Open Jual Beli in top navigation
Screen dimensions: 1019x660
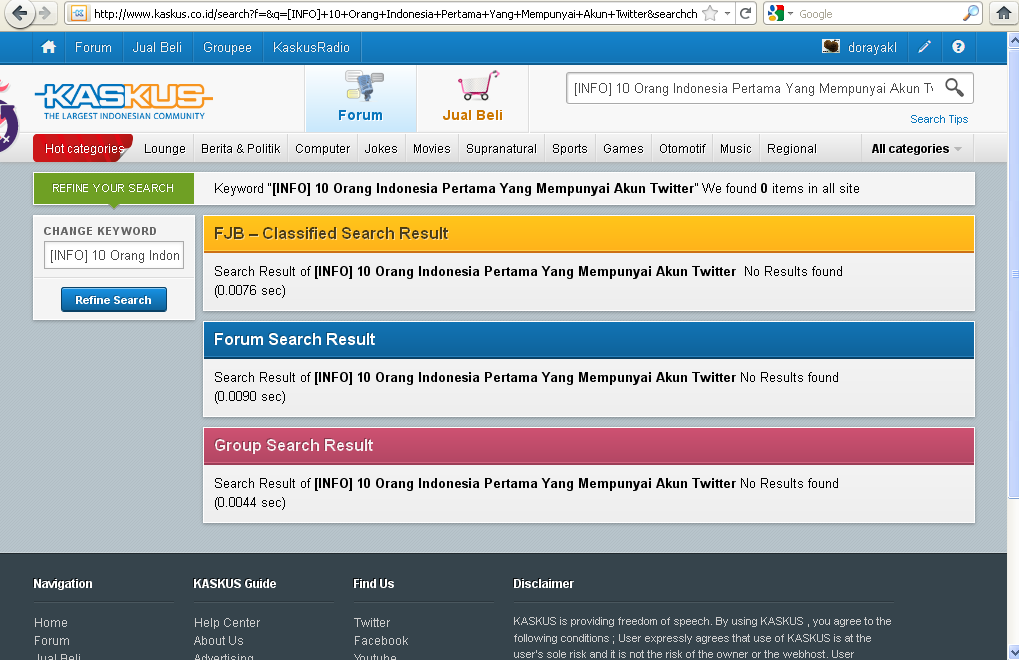(157, 47)
